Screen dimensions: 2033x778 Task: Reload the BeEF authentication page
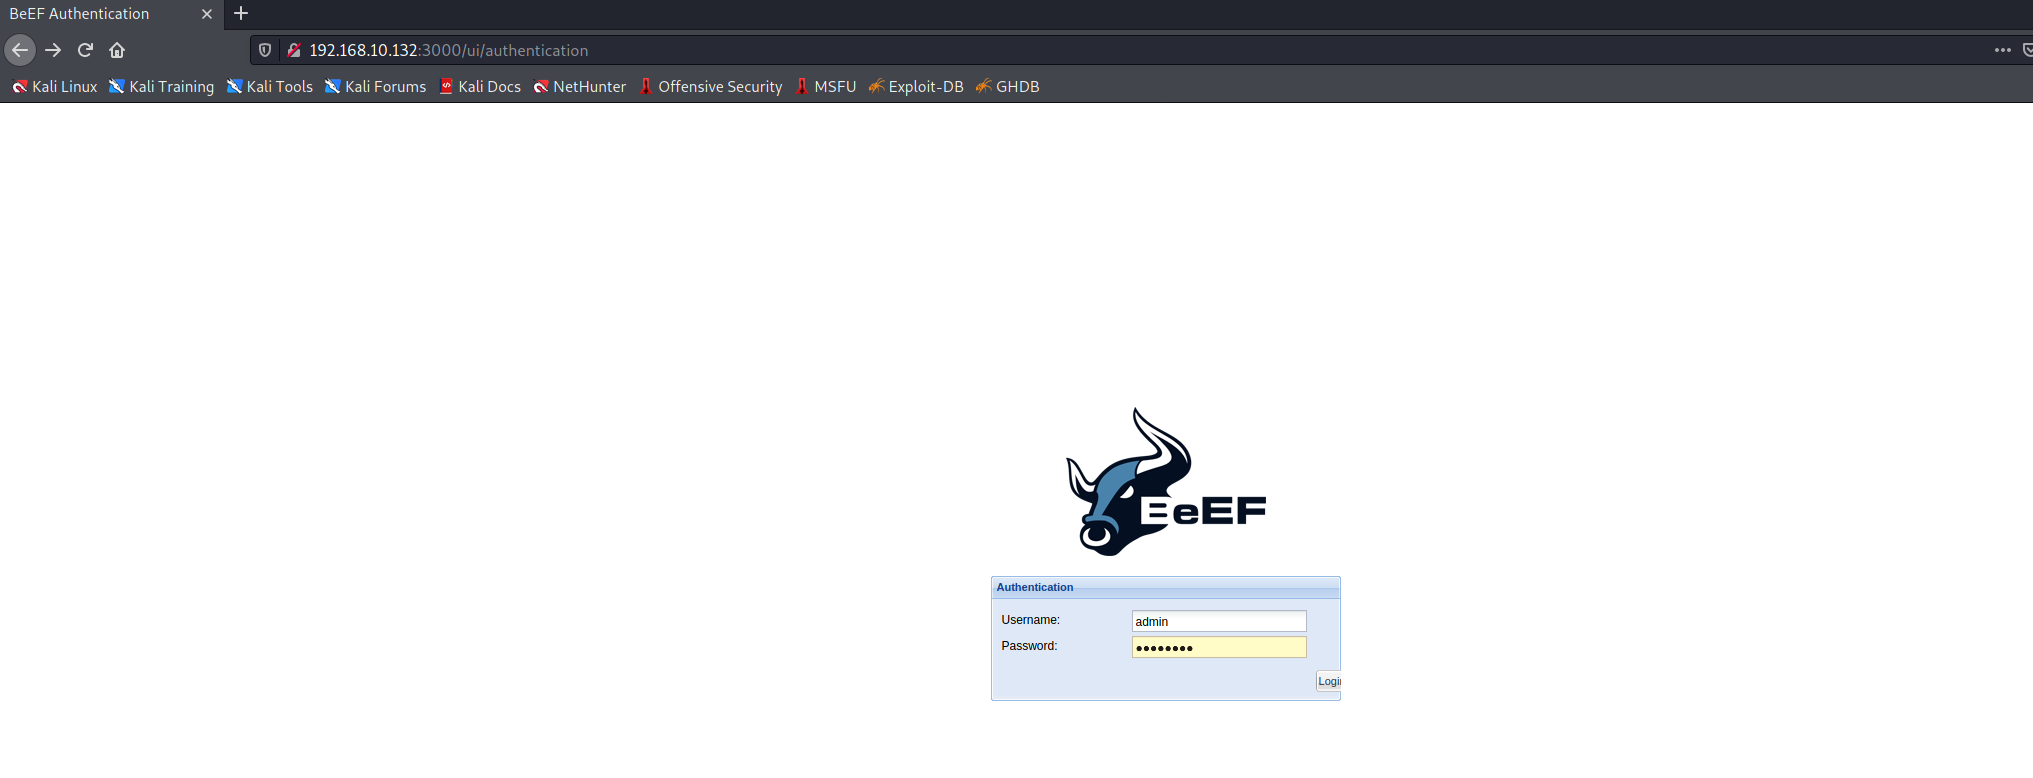(85, 50)
